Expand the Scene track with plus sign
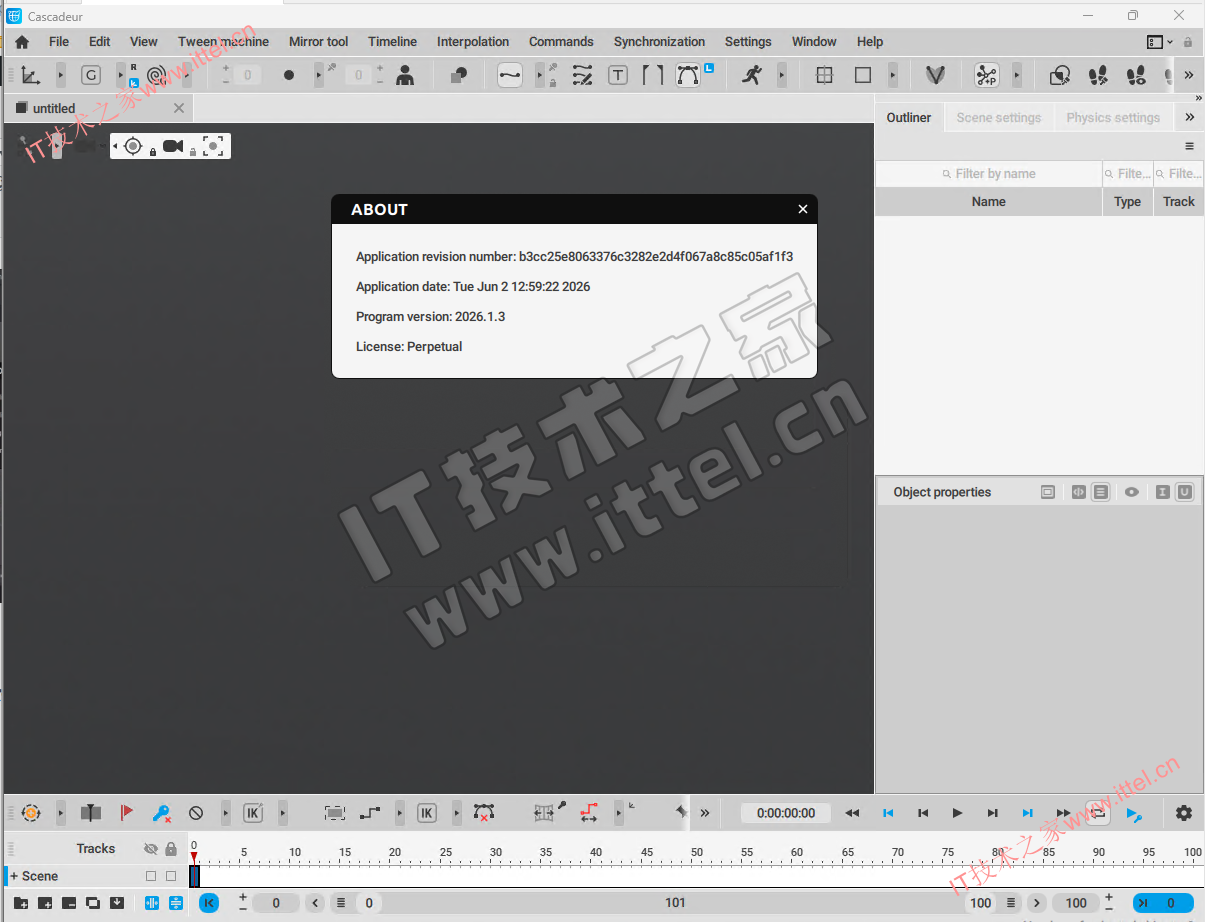Viewport: 1206px width, 922px height. (14, 876)
